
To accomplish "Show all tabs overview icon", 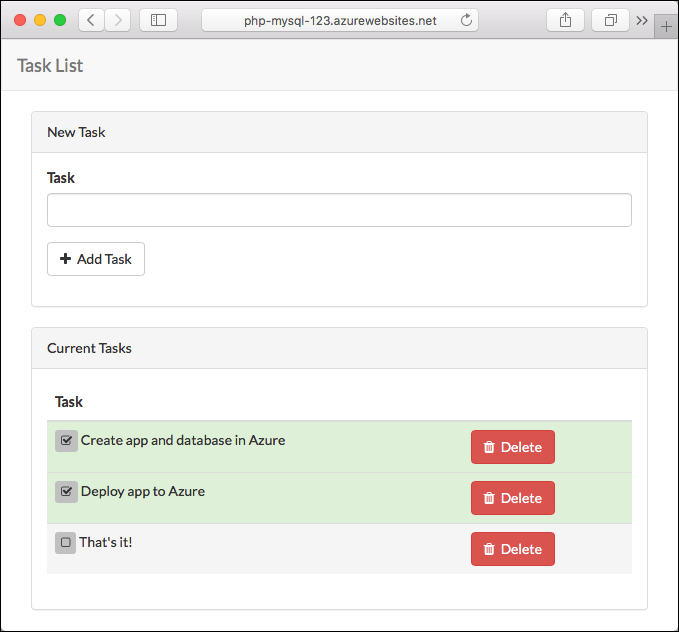I will (x=610, y=20).
